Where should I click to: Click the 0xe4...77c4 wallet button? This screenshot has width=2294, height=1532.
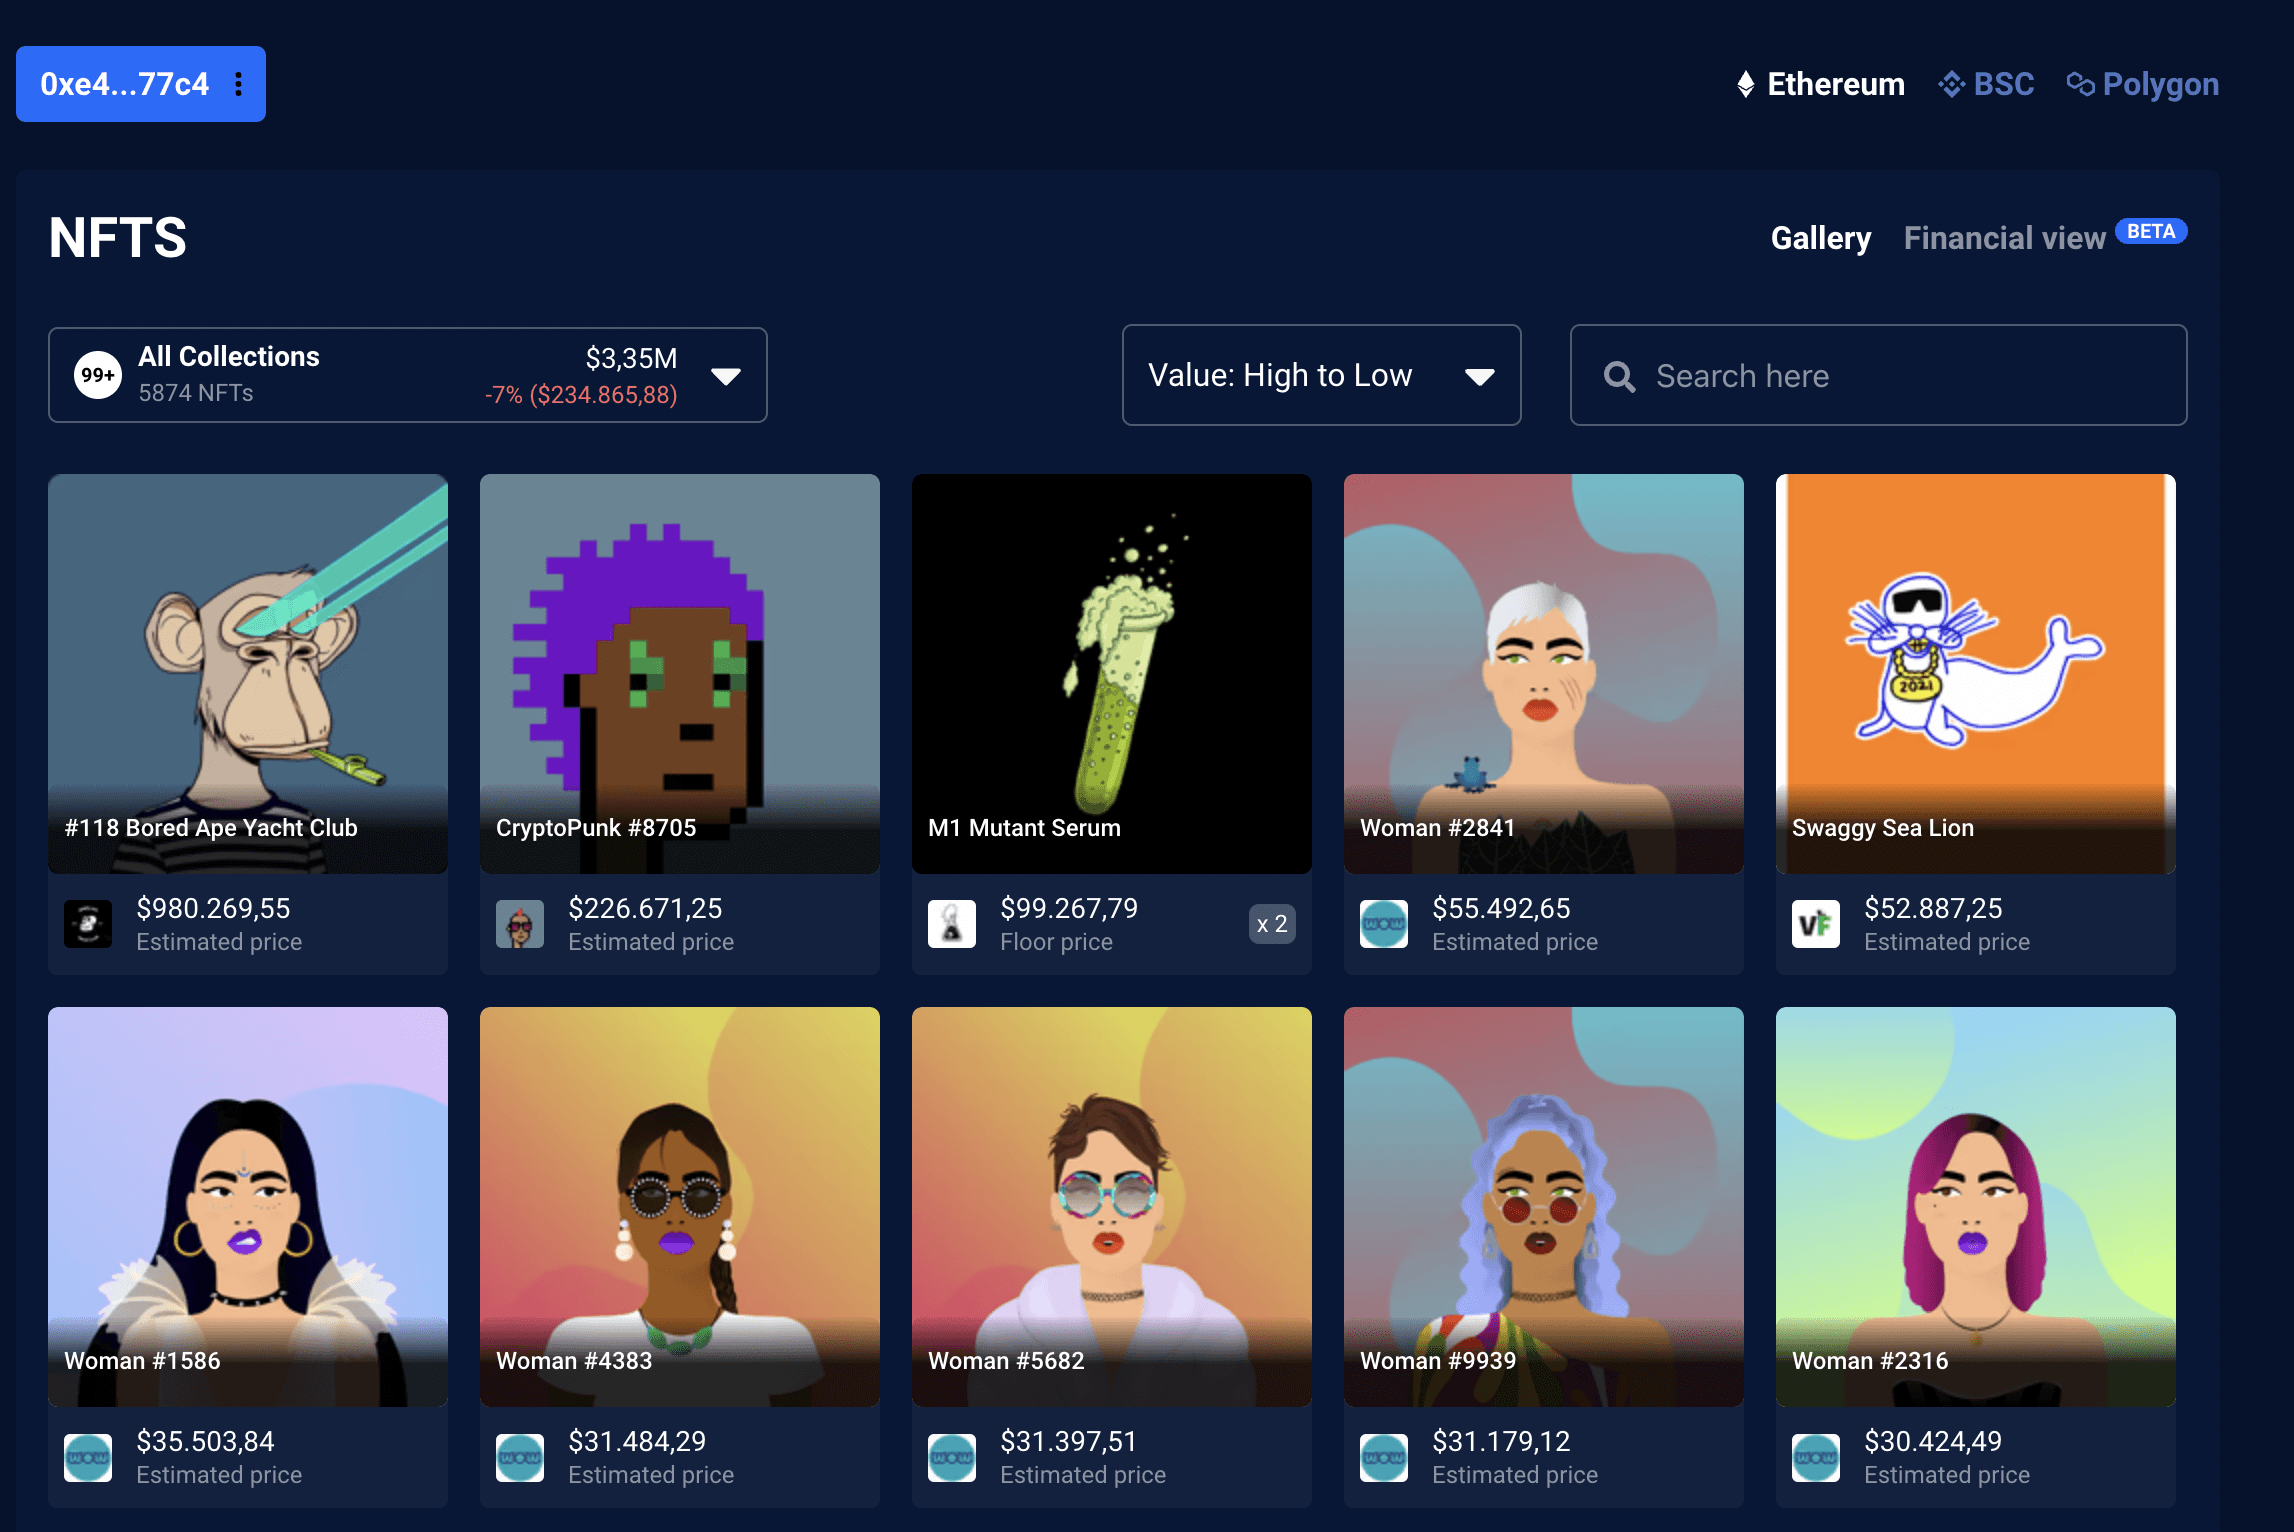point(124,84)
